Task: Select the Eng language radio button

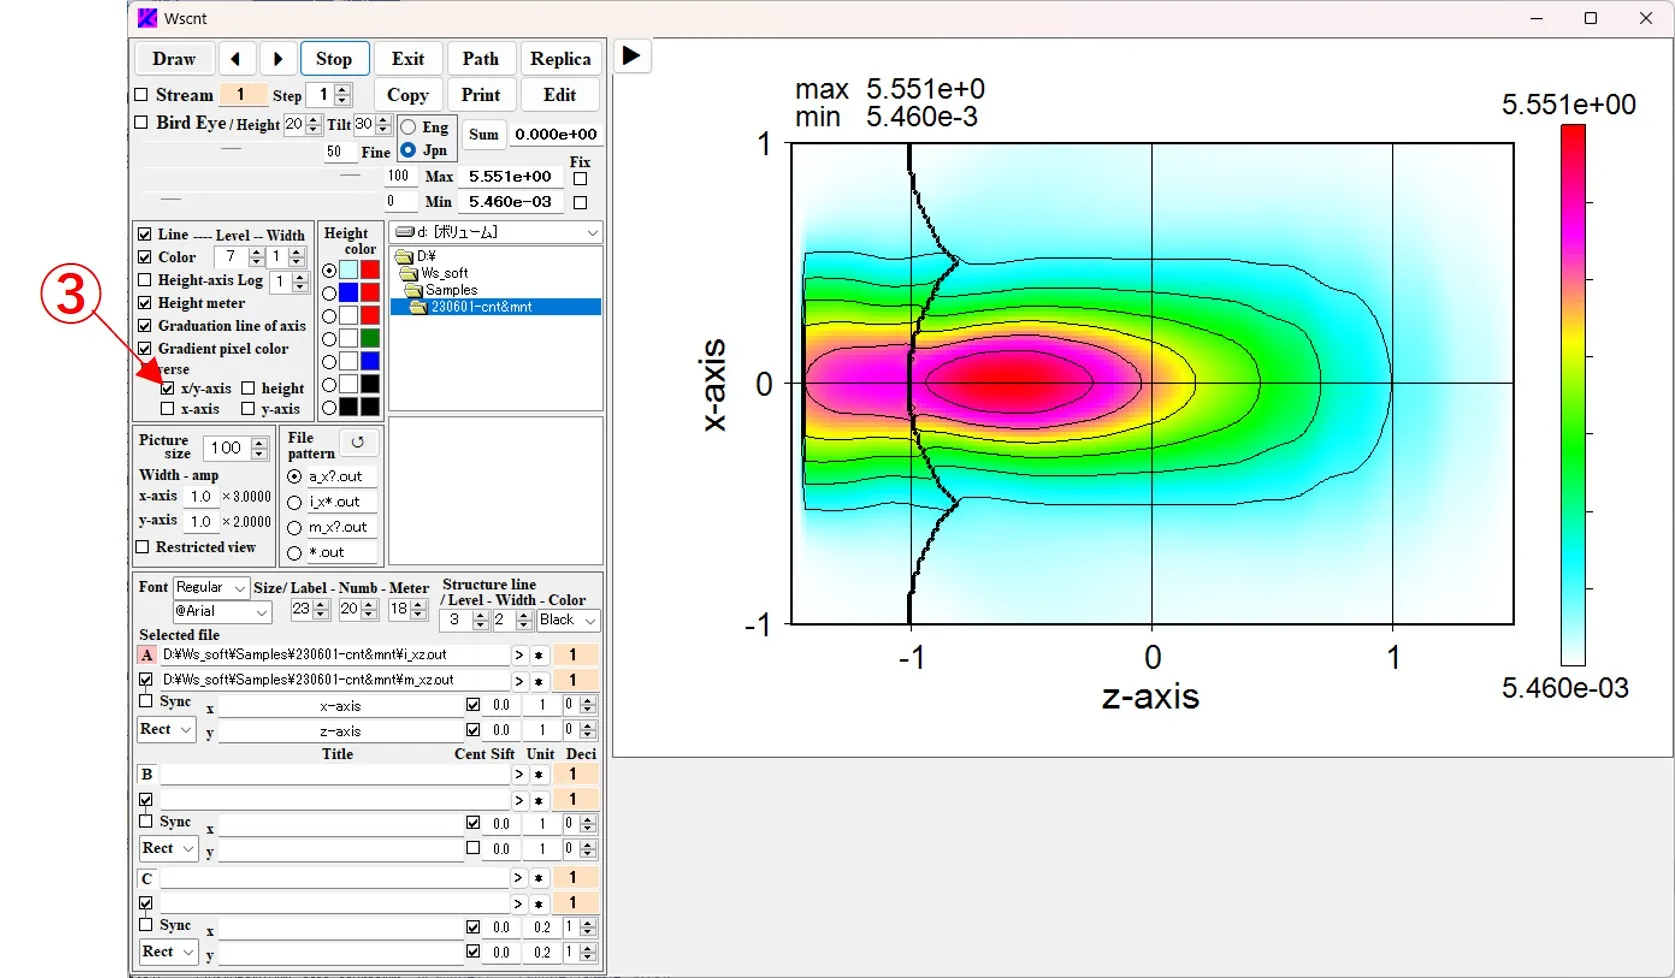Action: point(408,127)
